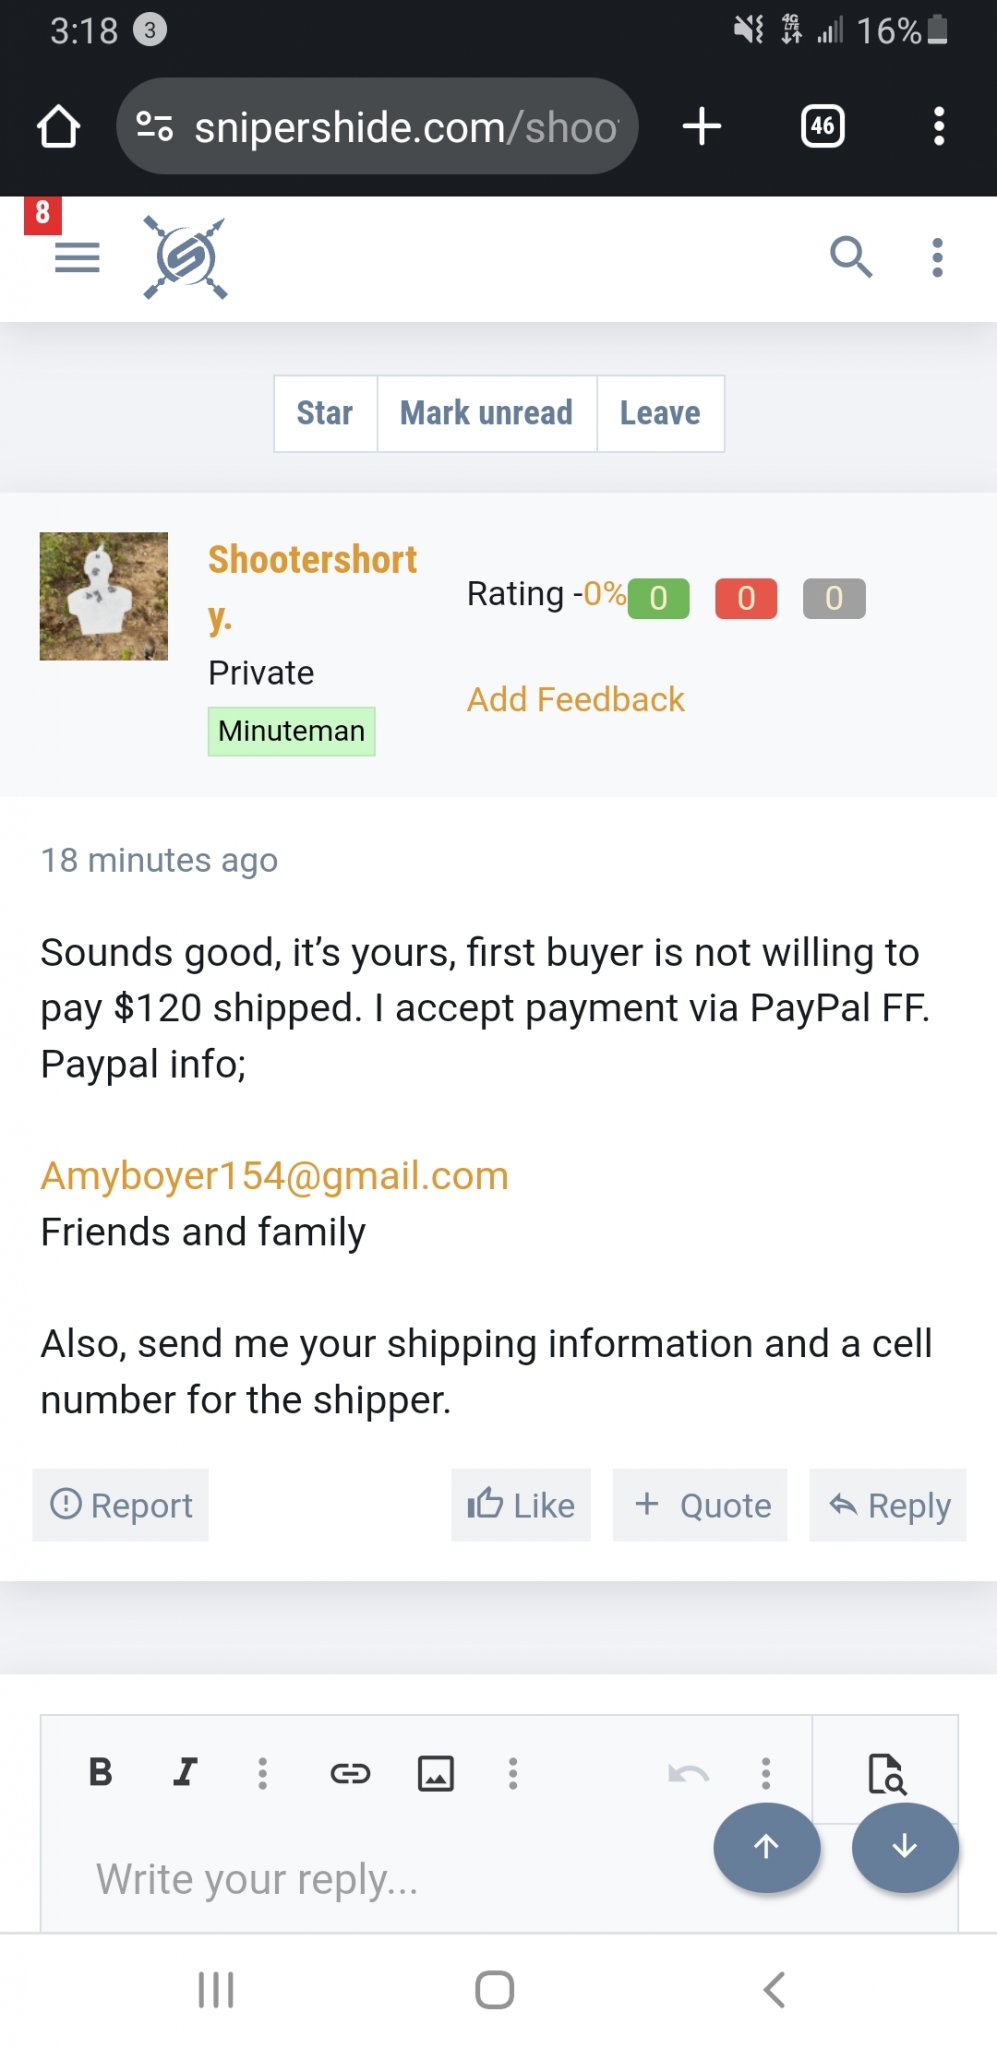Image resolution: width=997 pixels, height=2048 pixels.
Task: Jump to top with up arrow button
Action: (767, 1846)
